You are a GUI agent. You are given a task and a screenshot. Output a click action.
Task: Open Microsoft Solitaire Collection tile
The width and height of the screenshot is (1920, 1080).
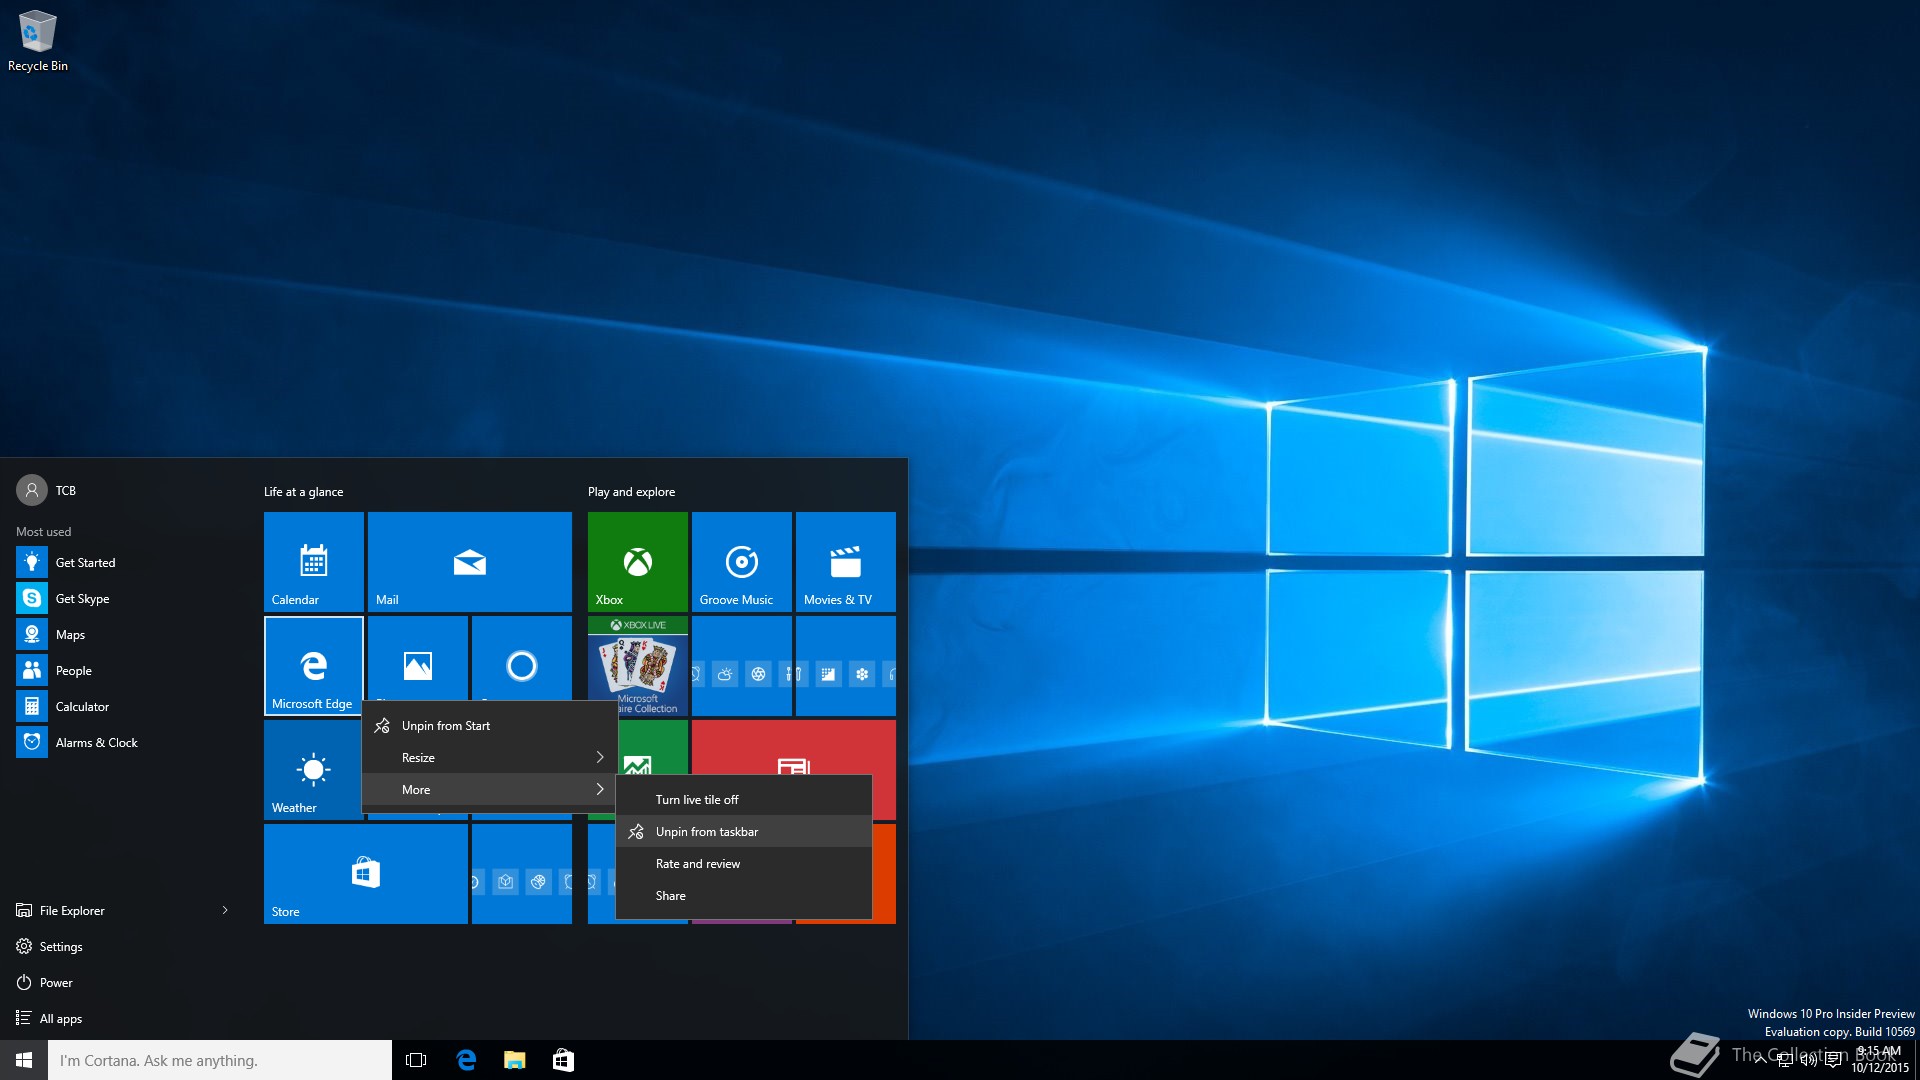click(638, 666)
